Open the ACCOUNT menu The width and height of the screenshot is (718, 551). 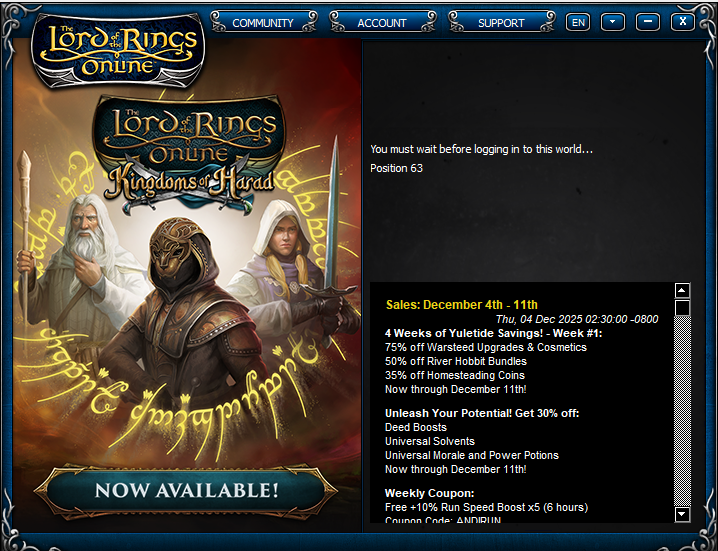382,22
